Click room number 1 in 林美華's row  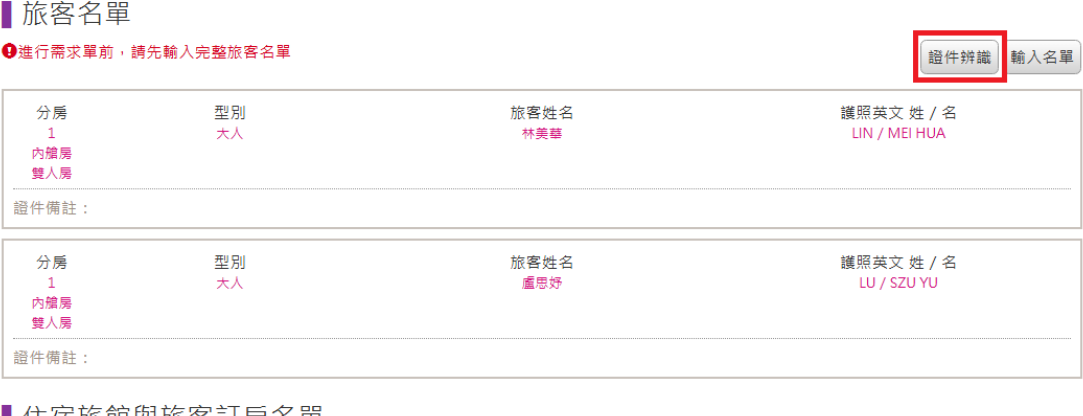coord(52,134)
